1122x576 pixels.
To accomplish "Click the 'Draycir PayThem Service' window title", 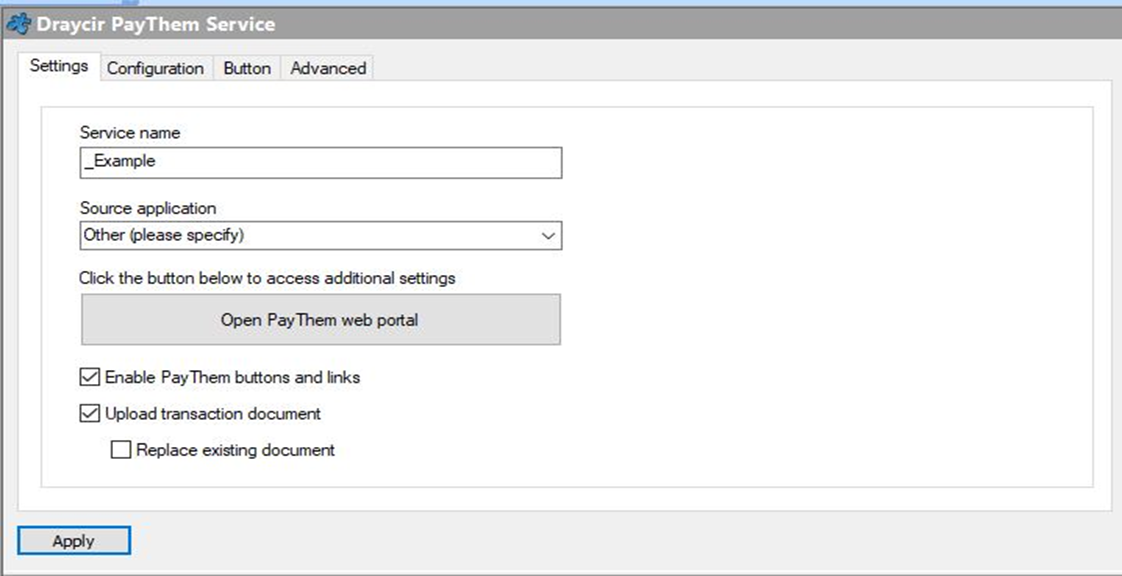I will (x=156, y=24).
